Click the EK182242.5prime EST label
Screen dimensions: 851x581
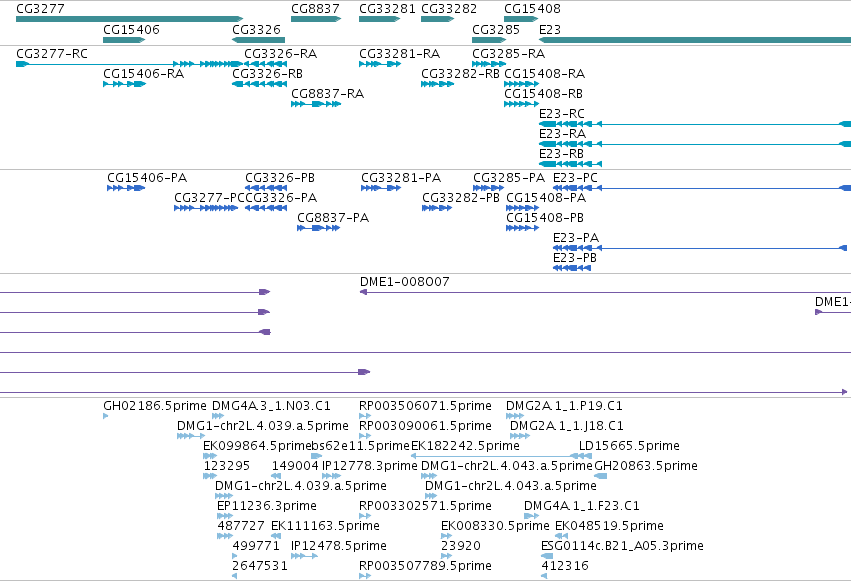pyautogui.click(x=465, y=446)
